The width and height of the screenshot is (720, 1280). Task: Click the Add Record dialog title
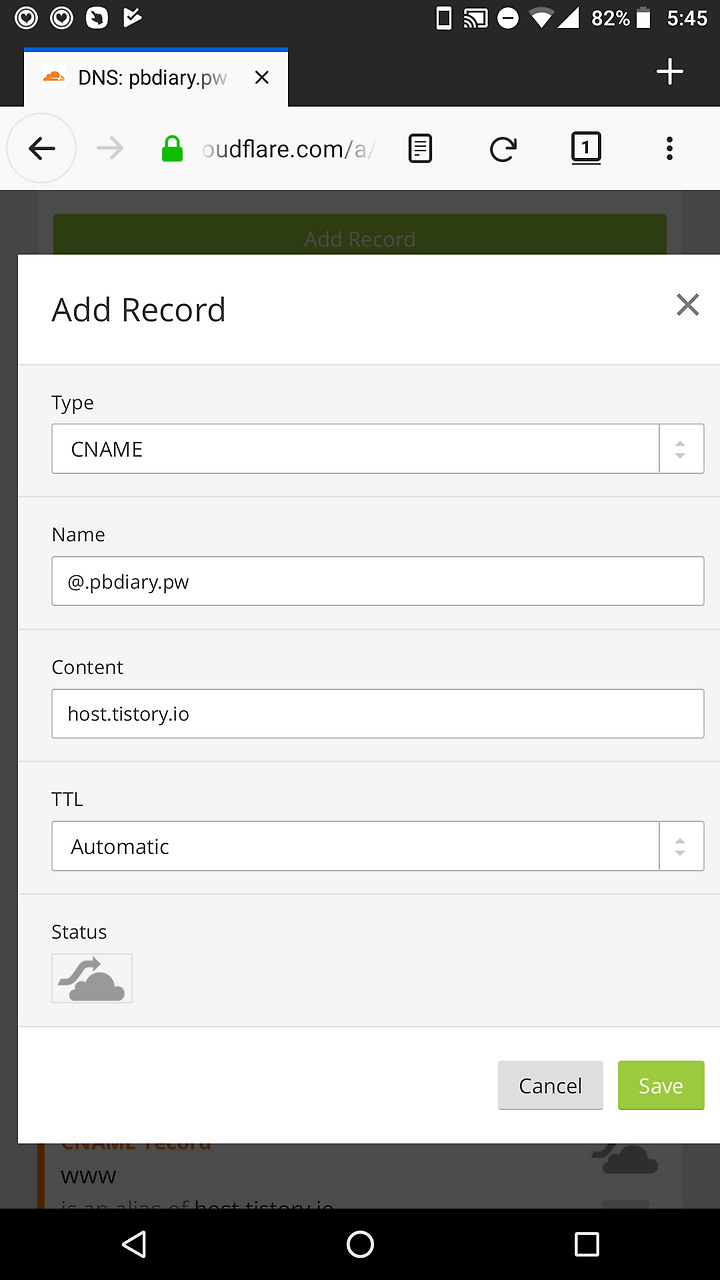[x=138, y=310]
